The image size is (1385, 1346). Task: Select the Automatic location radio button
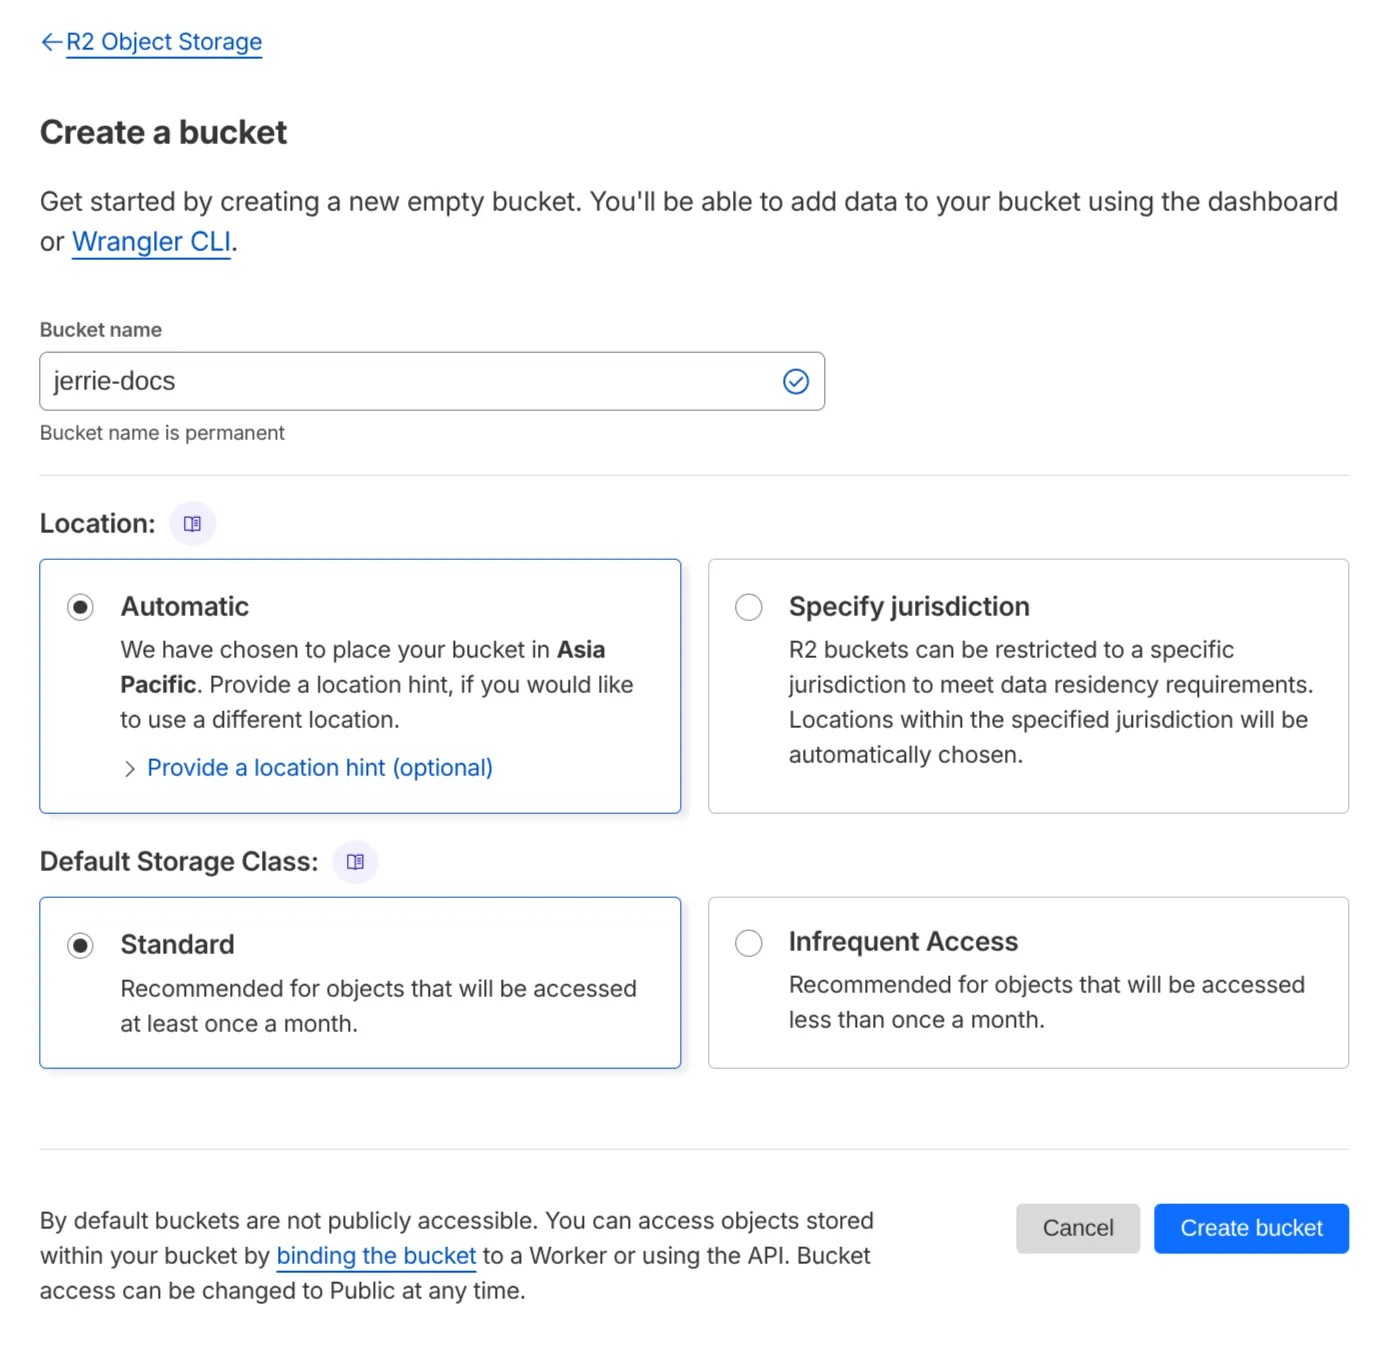point(80,606)
